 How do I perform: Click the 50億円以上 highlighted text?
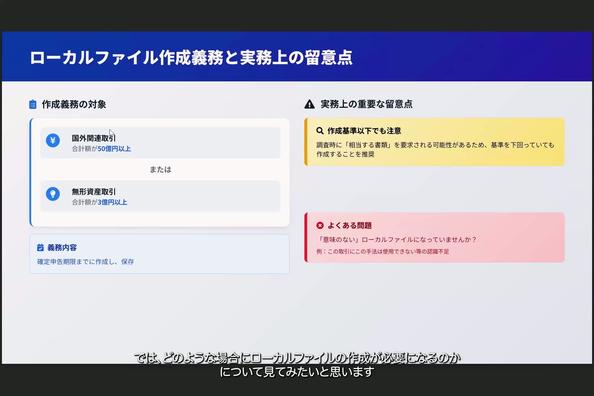coord(114,149)
